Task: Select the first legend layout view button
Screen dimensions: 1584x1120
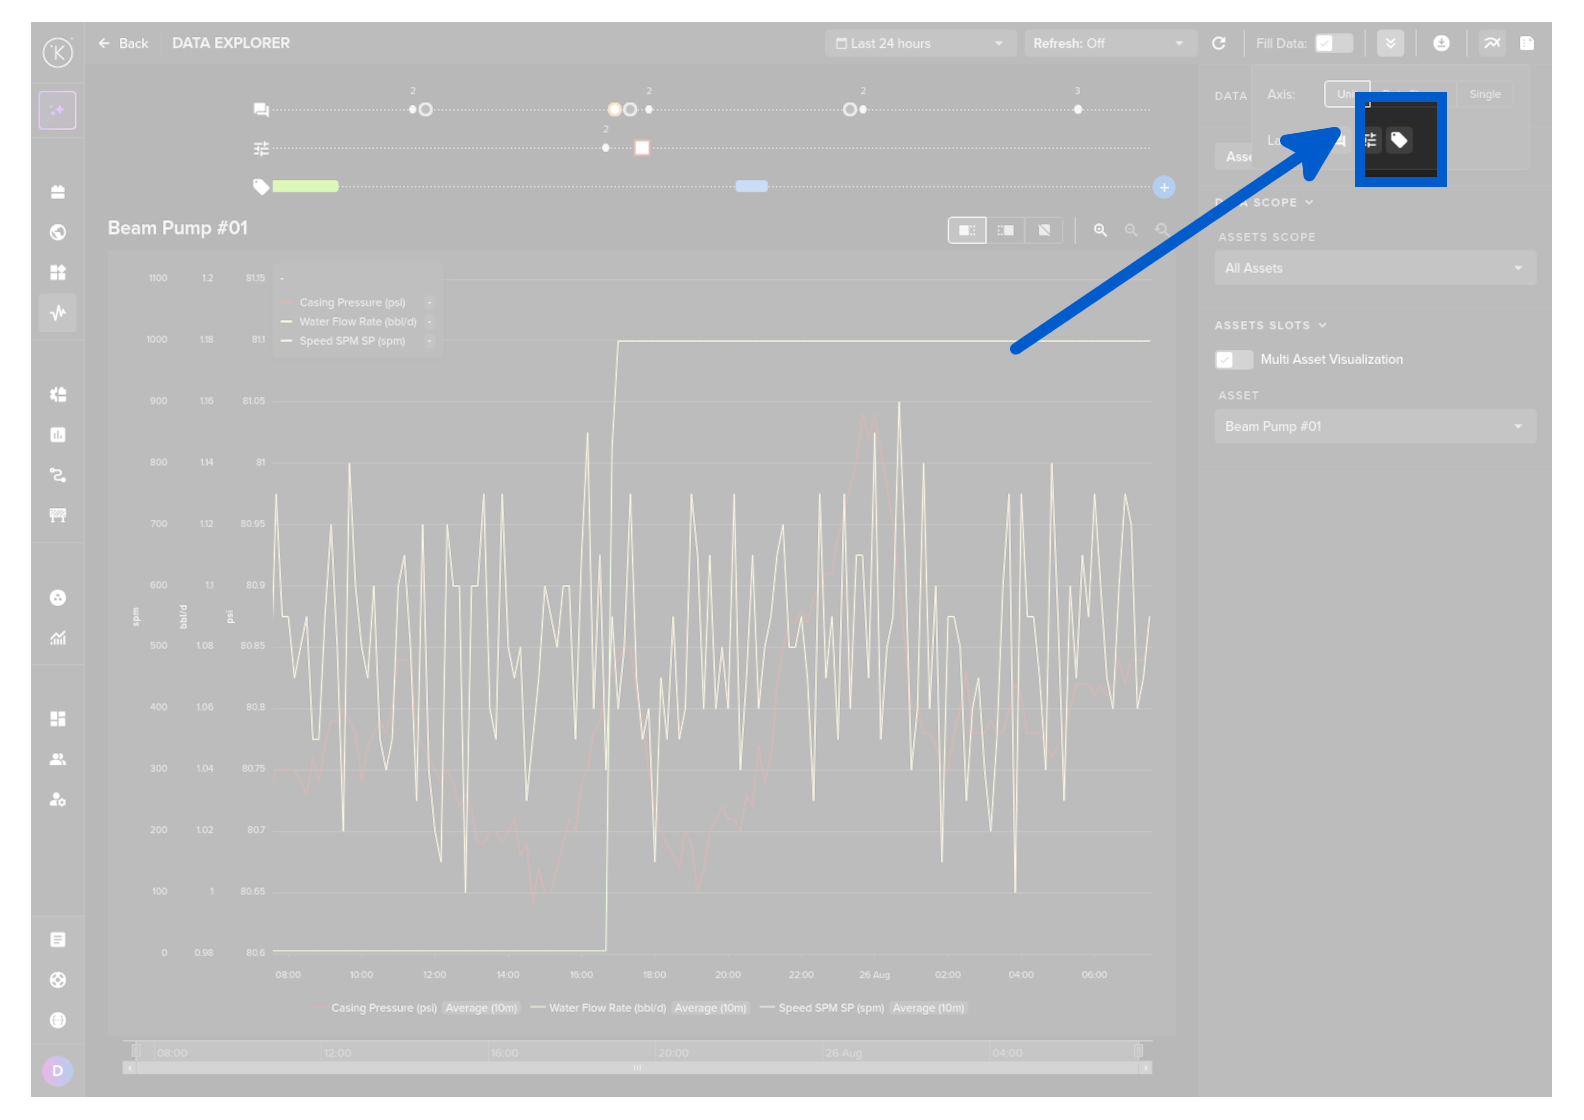Action: click(966, 231)
